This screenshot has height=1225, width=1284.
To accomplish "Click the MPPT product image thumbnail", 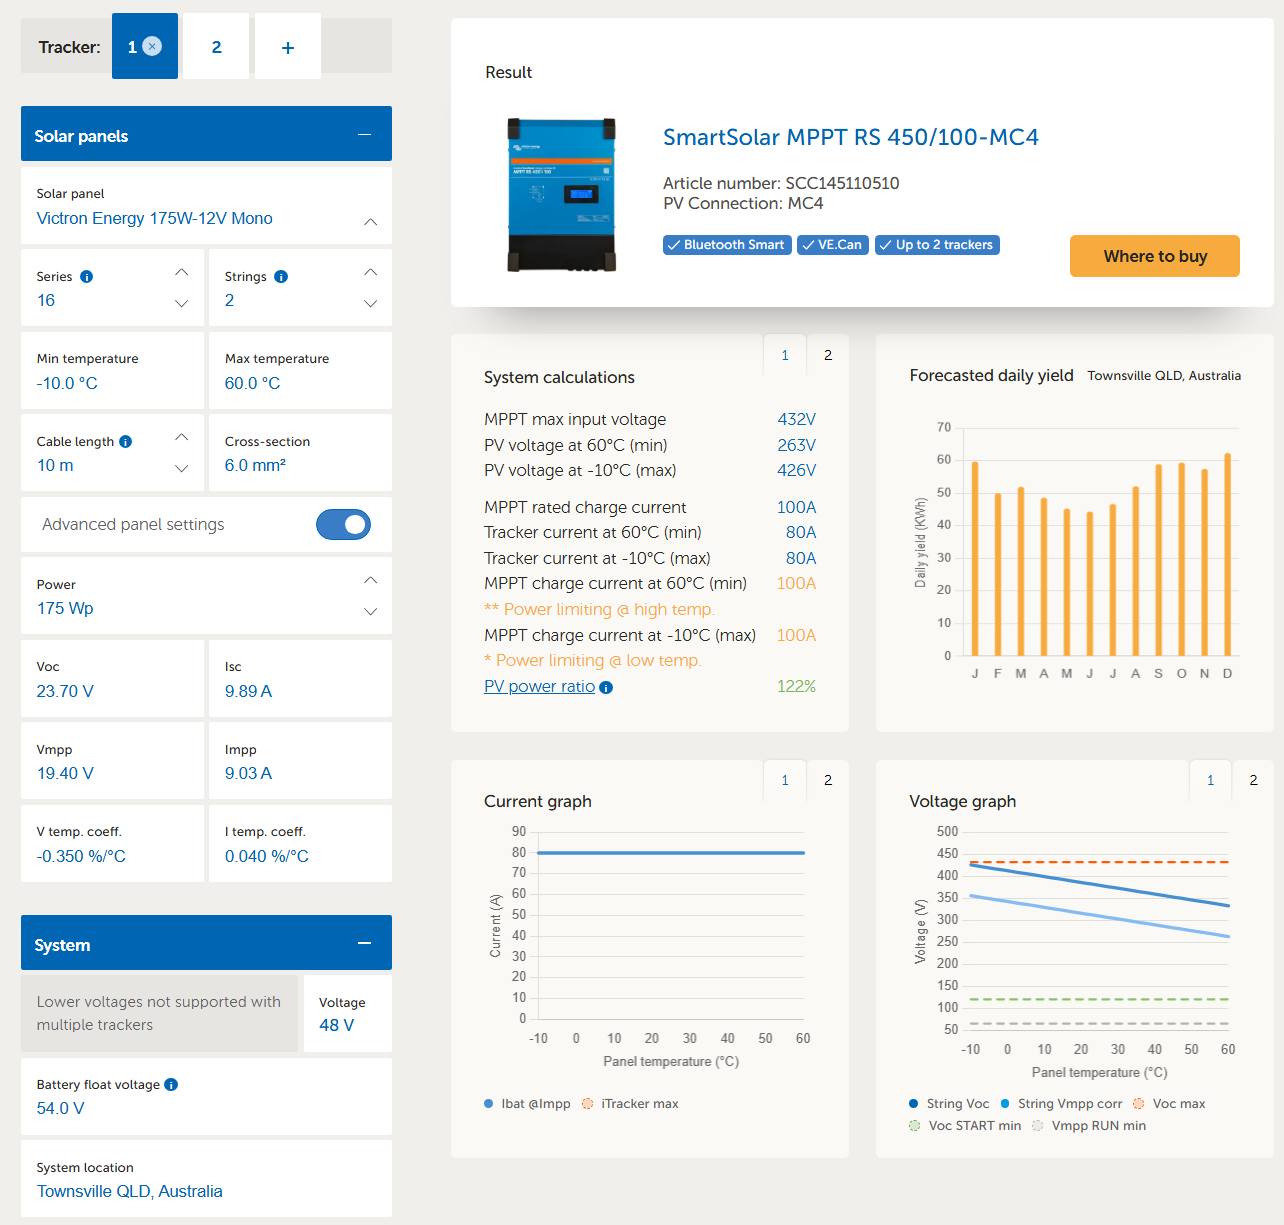I will click(561, 195).
